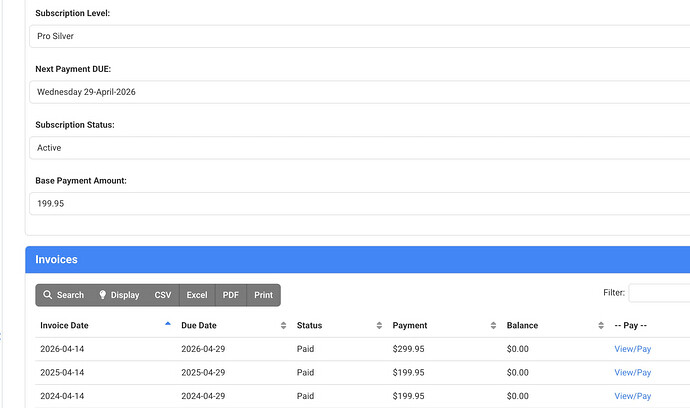
Task: Click the Search button in Invoices toolbar
Action: tap(63, 295)
